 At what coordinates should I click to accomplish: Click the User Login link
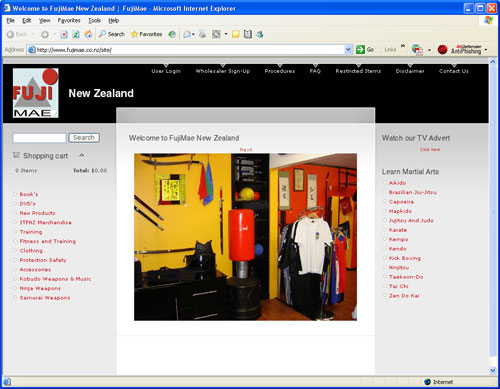[166, 71]
